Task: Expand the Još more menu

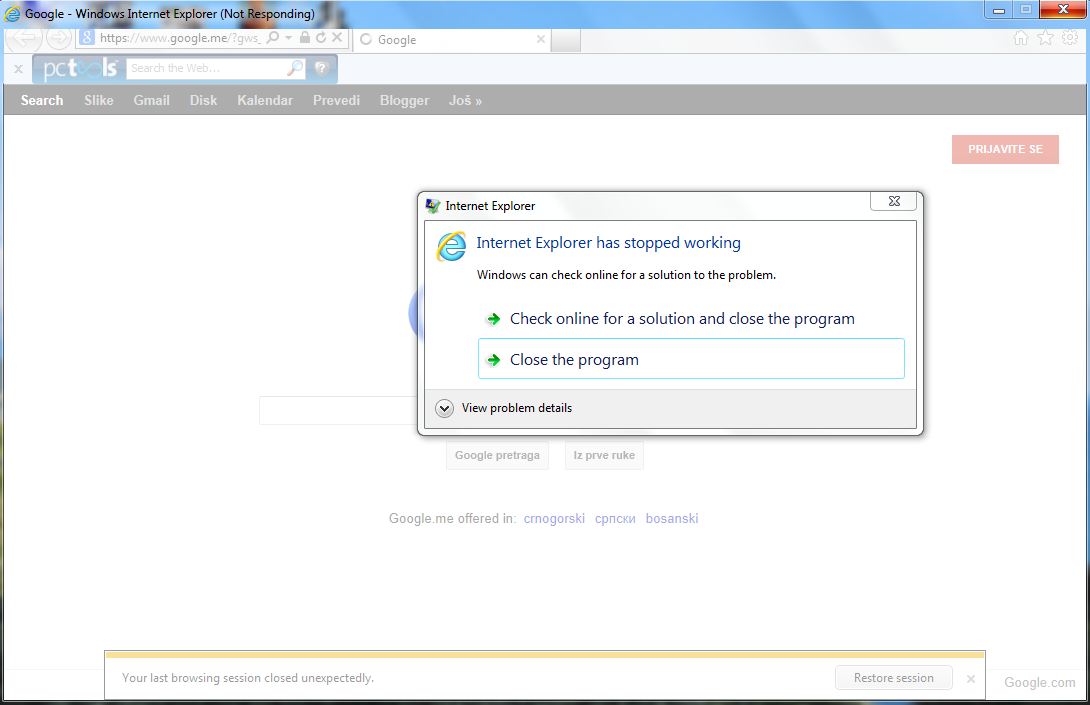Action: [x=465, y=100]
